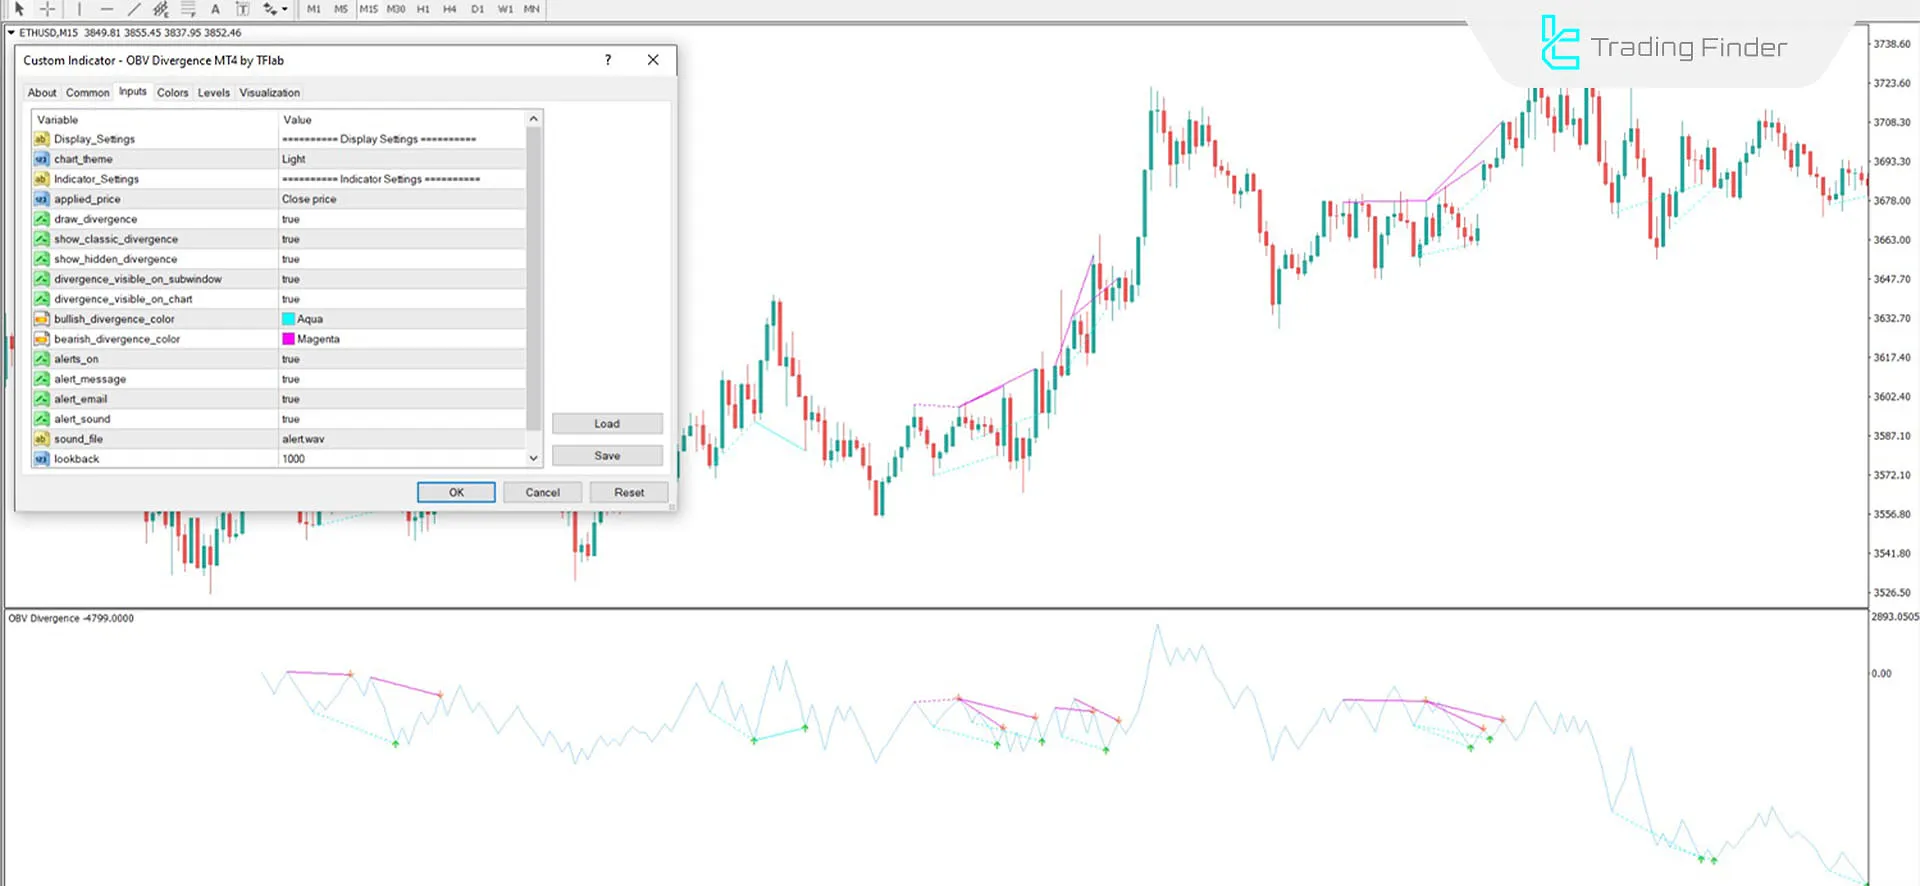Select the trendline drawing tool

pyautogui.click(x=134, y=9)
